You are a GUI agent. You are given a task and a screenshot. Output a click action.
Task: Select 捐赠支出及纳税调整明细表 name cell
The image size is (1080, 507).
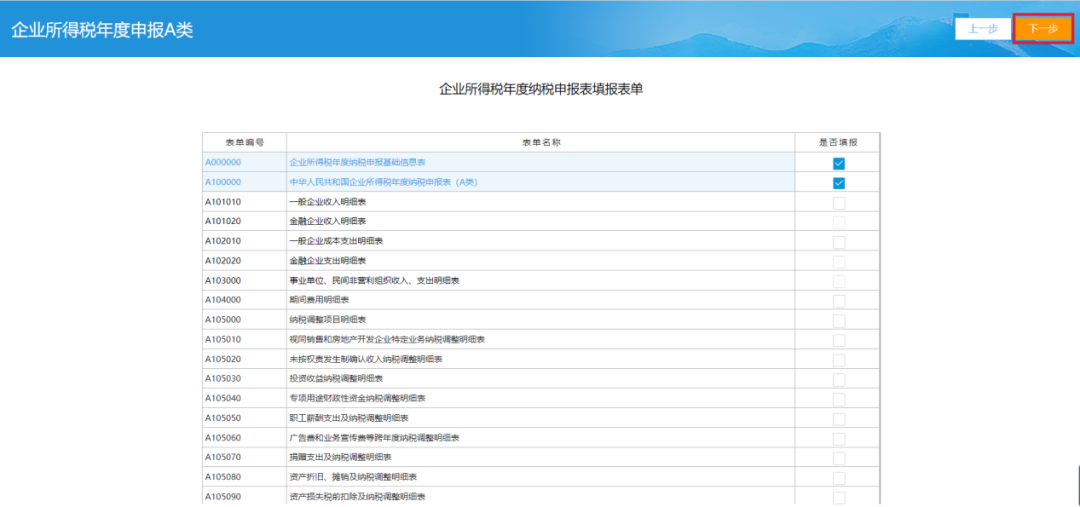[x=542, y=457]
